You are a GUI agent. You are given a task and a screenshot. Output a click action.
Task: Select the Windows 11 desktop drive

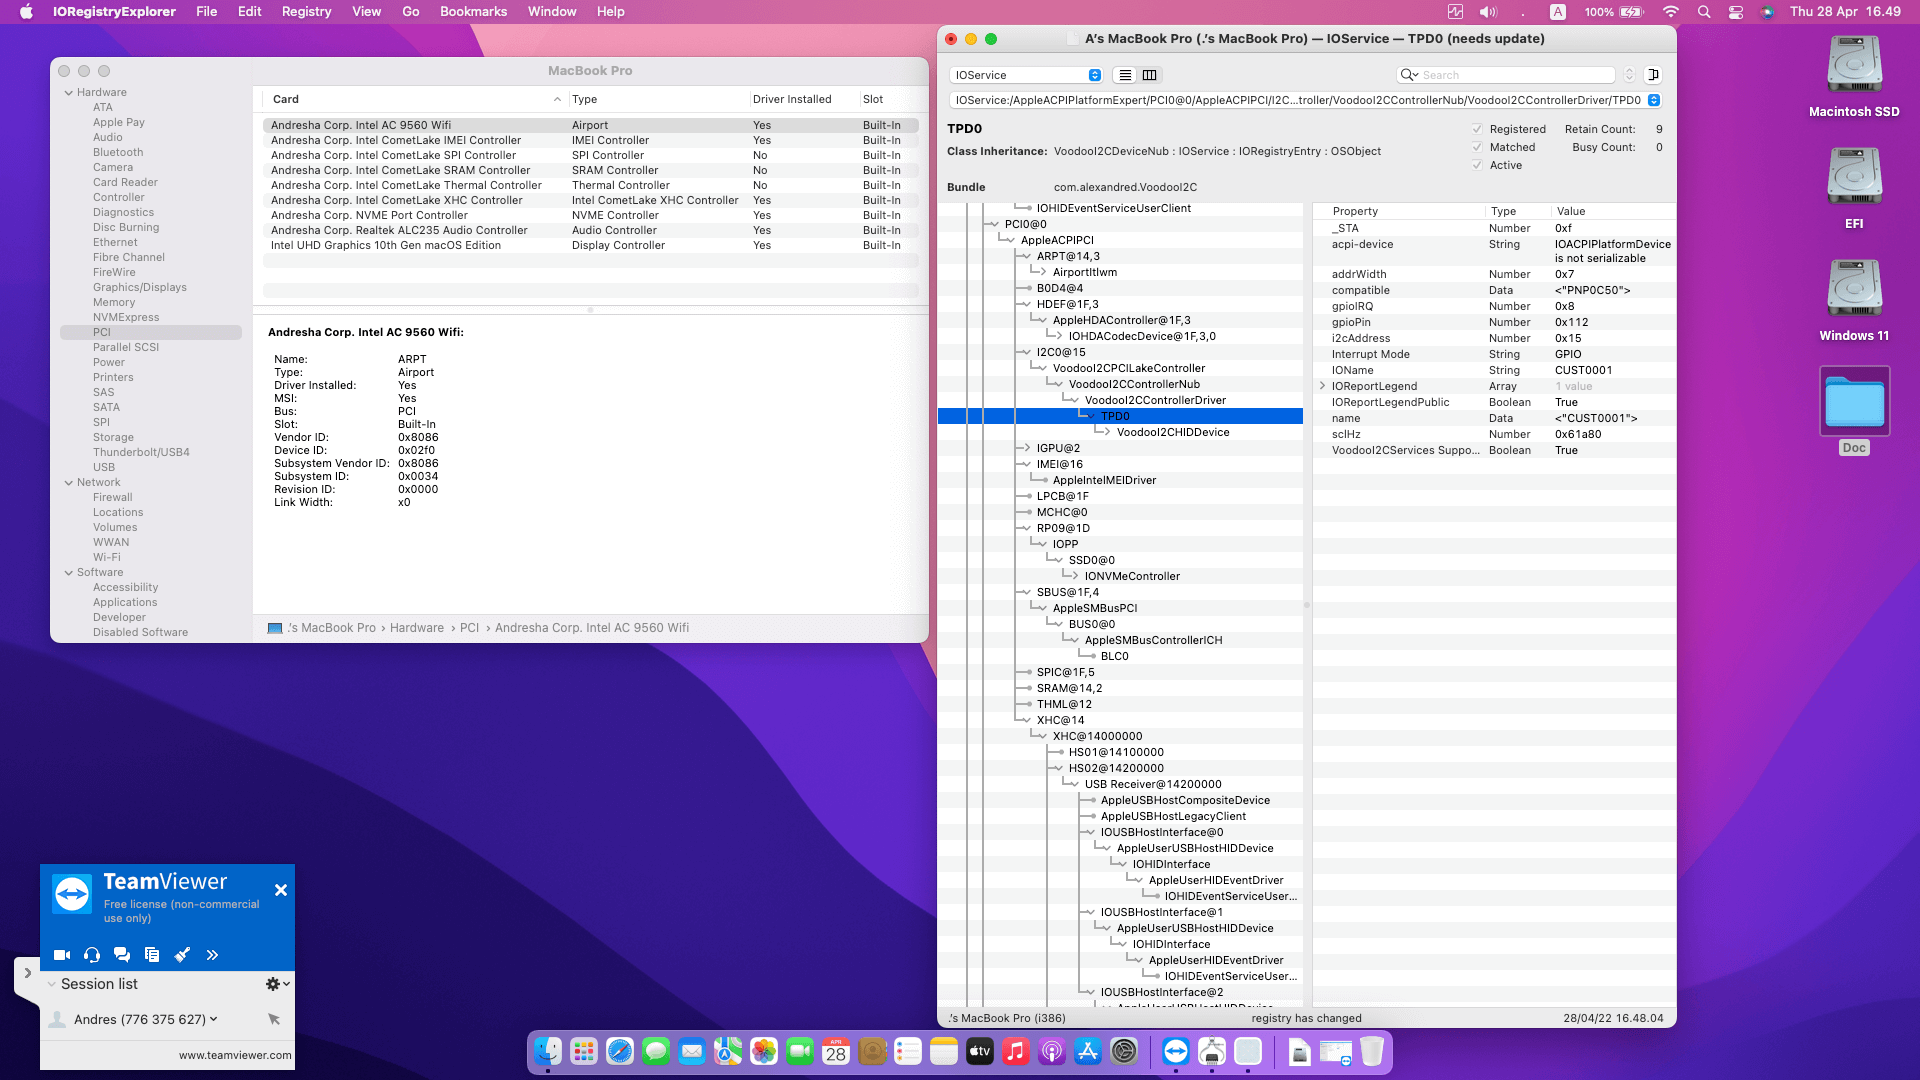click(1854, 300)
